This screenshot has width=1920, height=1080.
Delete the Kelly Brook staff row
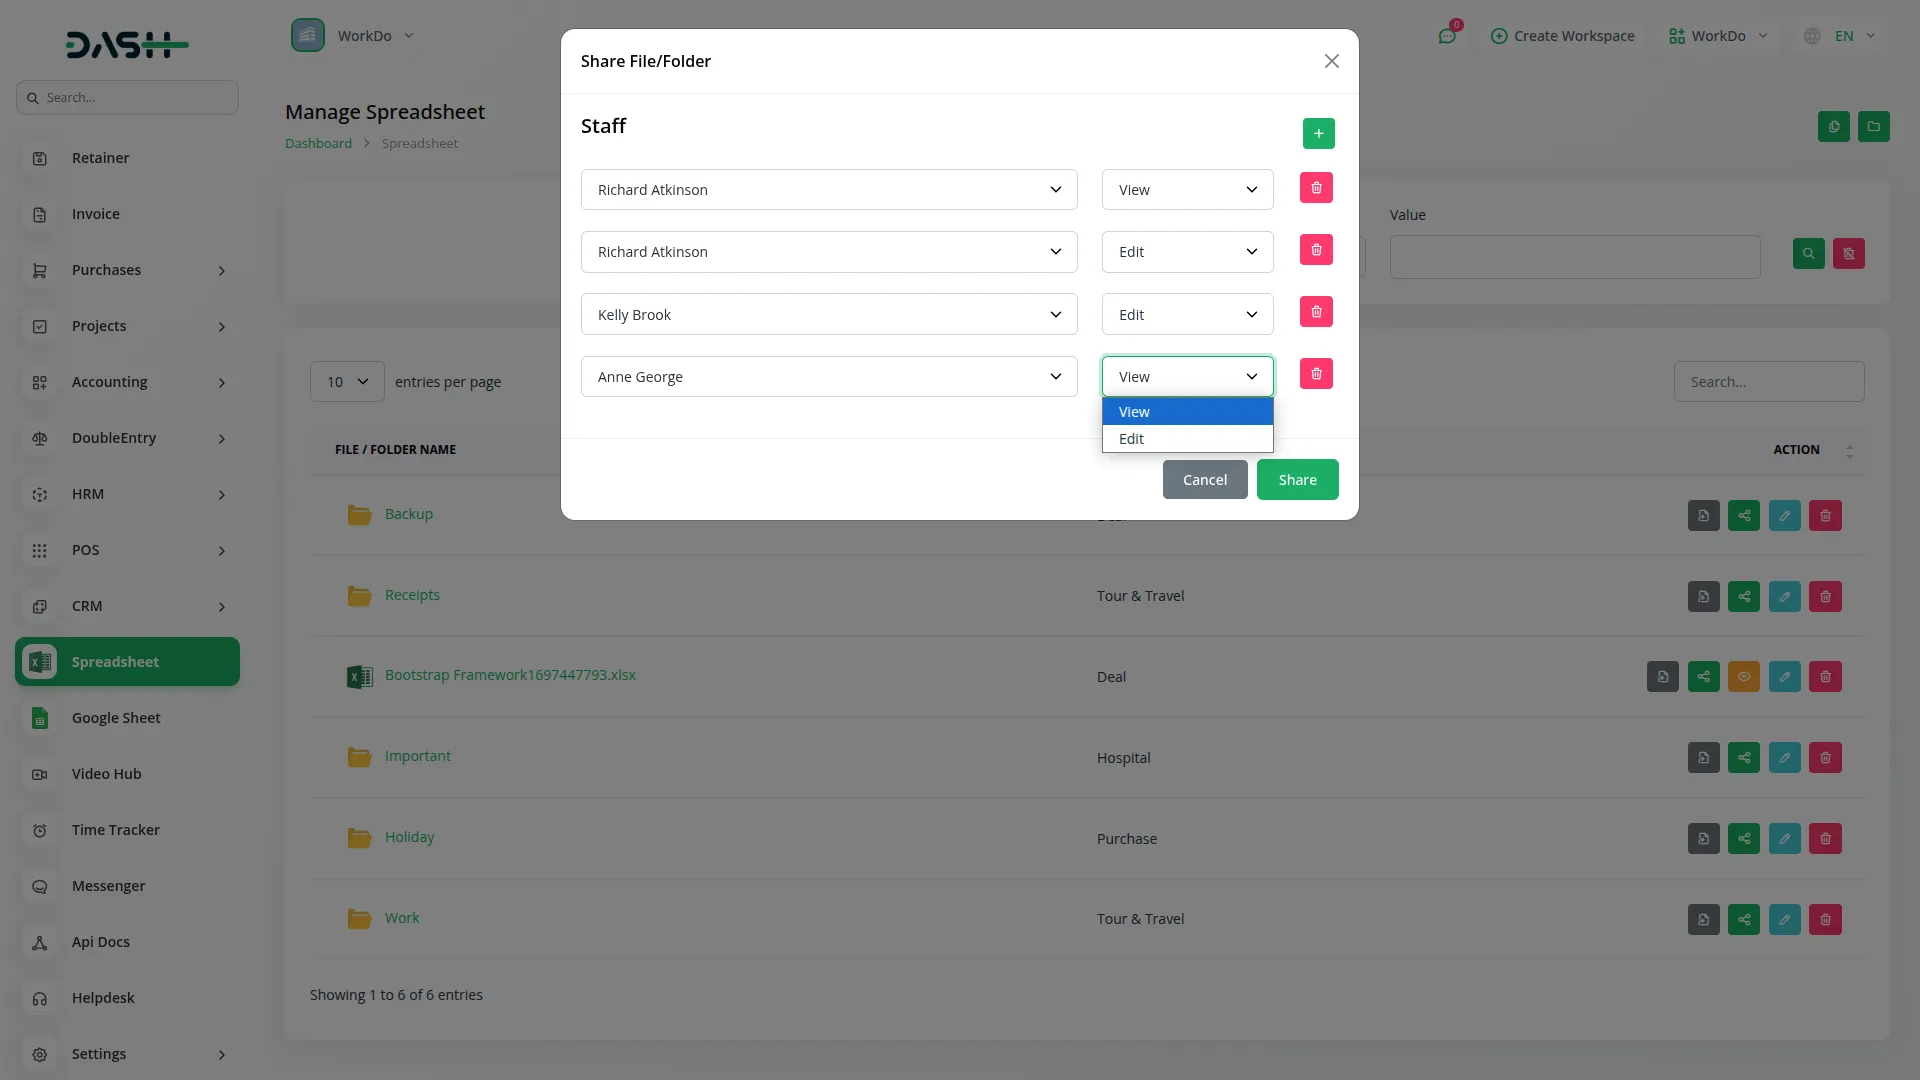pyautogui.click(x=1316, y=312)
